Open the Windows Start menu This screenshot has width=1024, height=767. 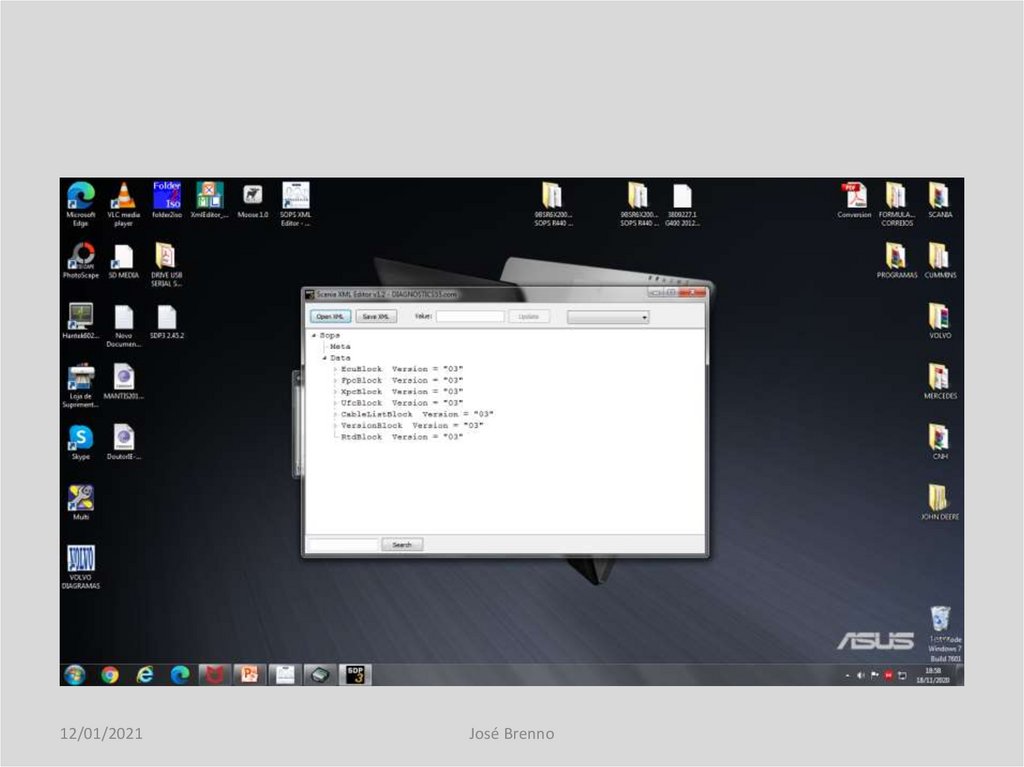click(x=75, y=674)
